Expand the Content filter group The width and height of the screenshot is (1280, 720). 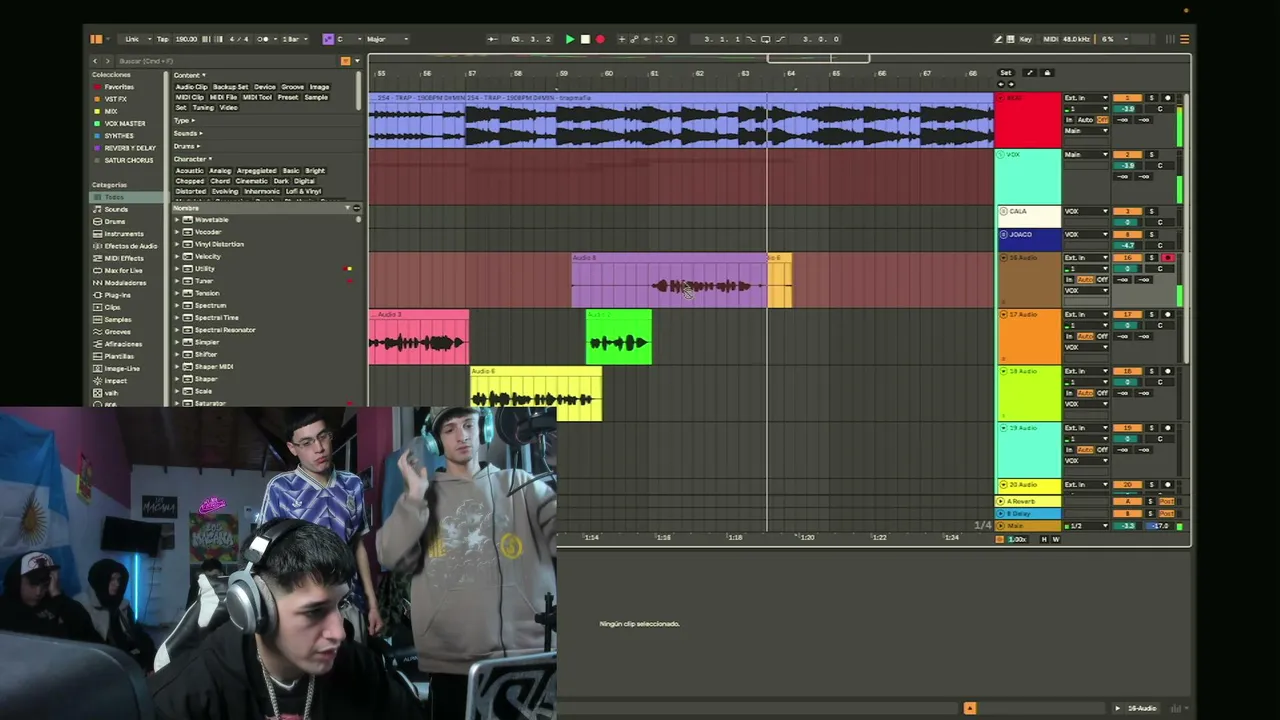click(189, 75)
